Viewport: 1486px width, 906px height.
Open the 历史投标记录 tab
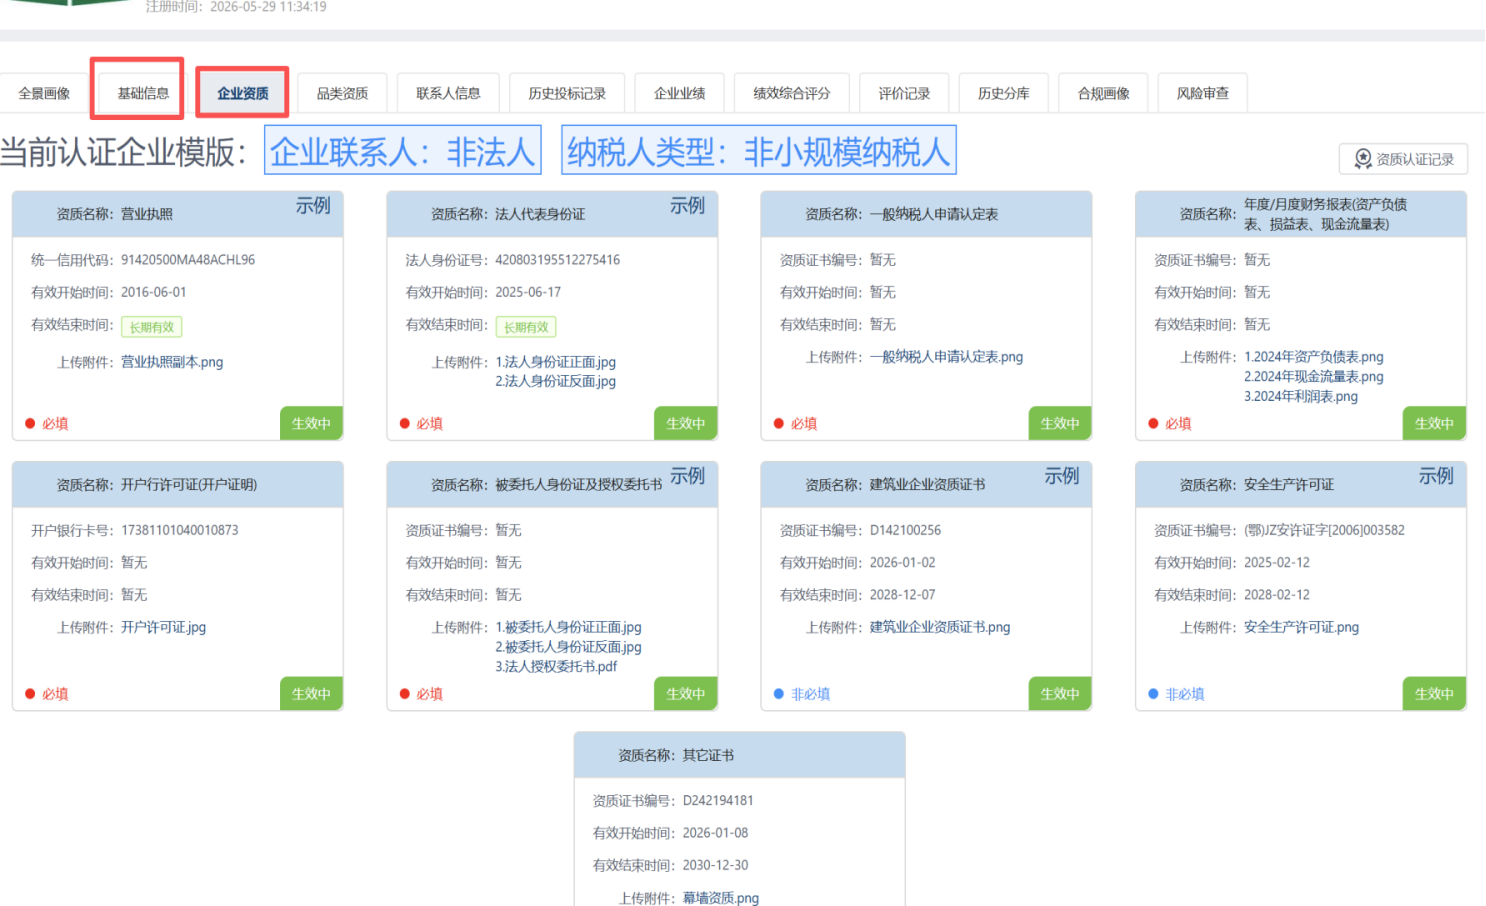pyautogui.click(x=567, y=93)
